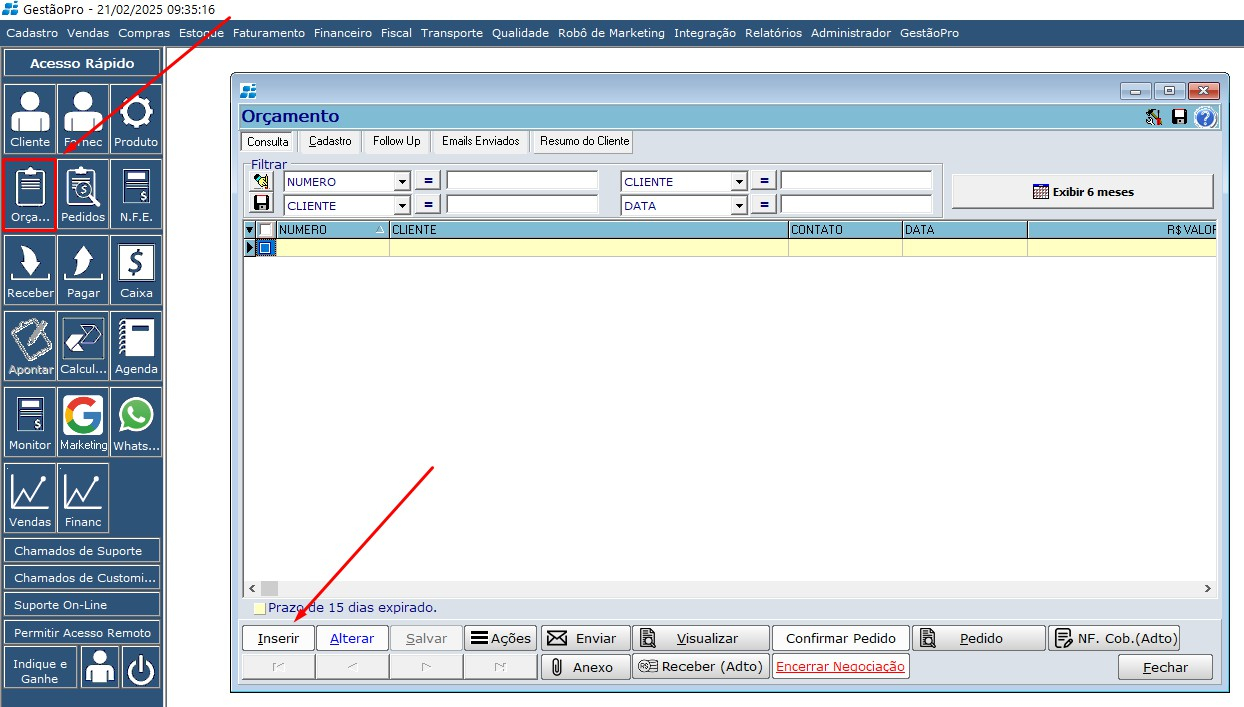Screen dimensions: 1244x707
Task: Click the NF. Cob.(Adto) button
Action: click(x=1115, y=638)
